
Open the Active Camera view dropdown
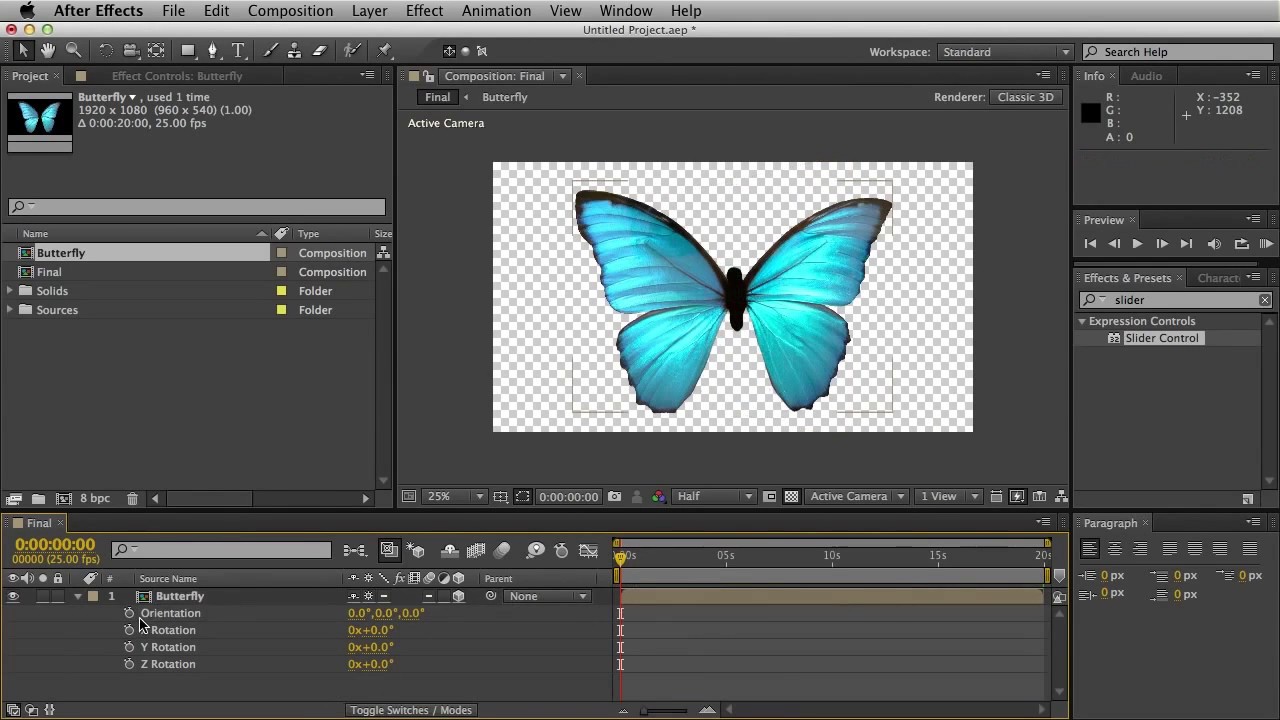click(x=857, y=496)
